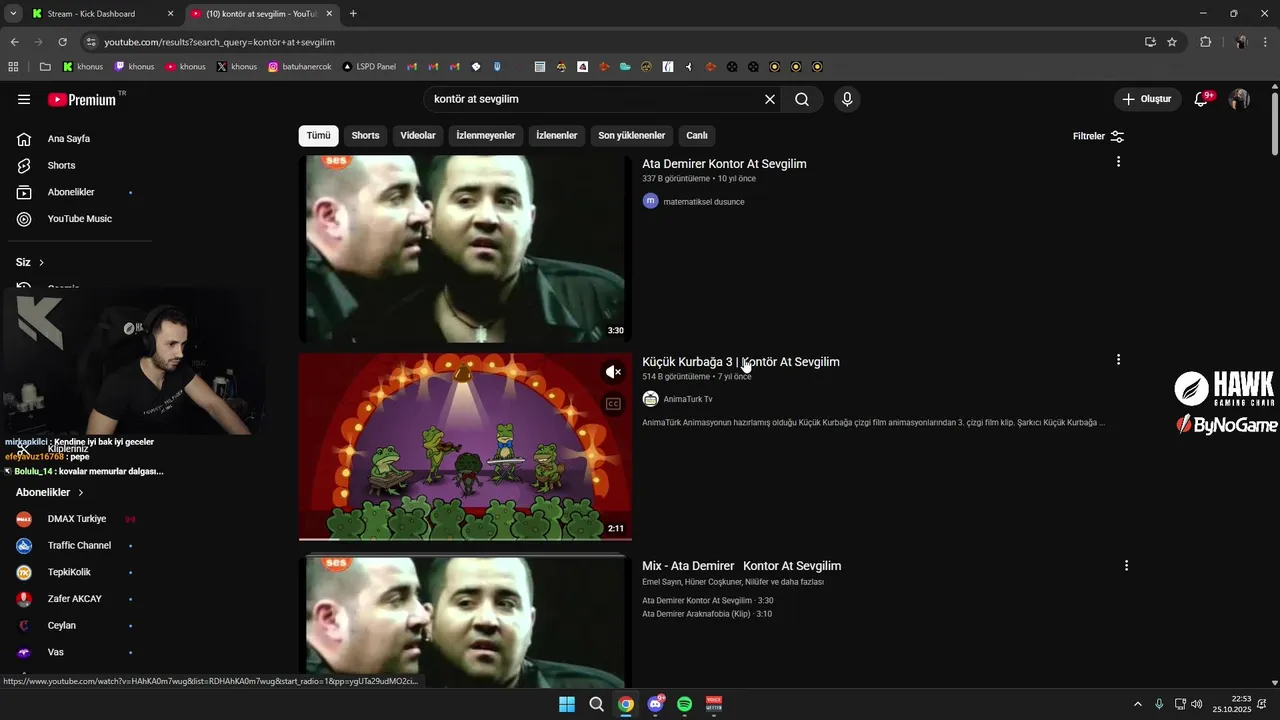The width and height of the screenshot is (1280, 720).
Task: Select the Canlı filter chip
Action: [x=696, y=136]
